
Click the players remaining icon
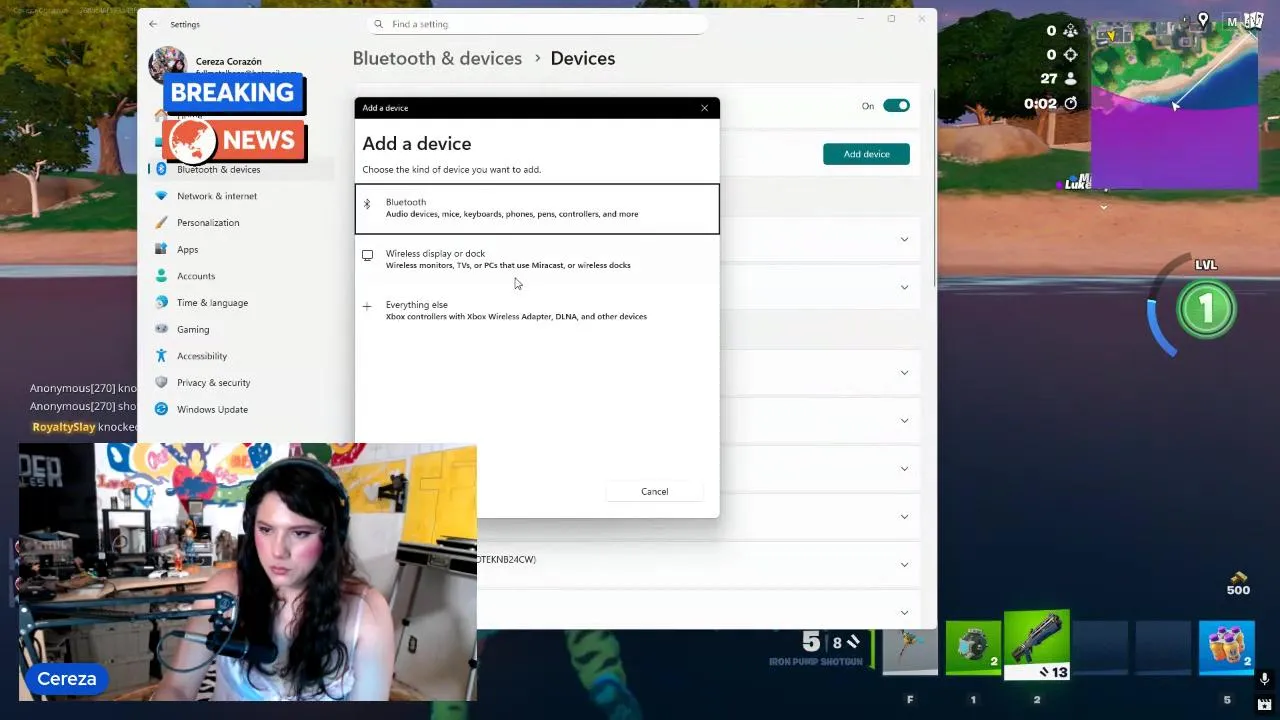[1071, 78]
